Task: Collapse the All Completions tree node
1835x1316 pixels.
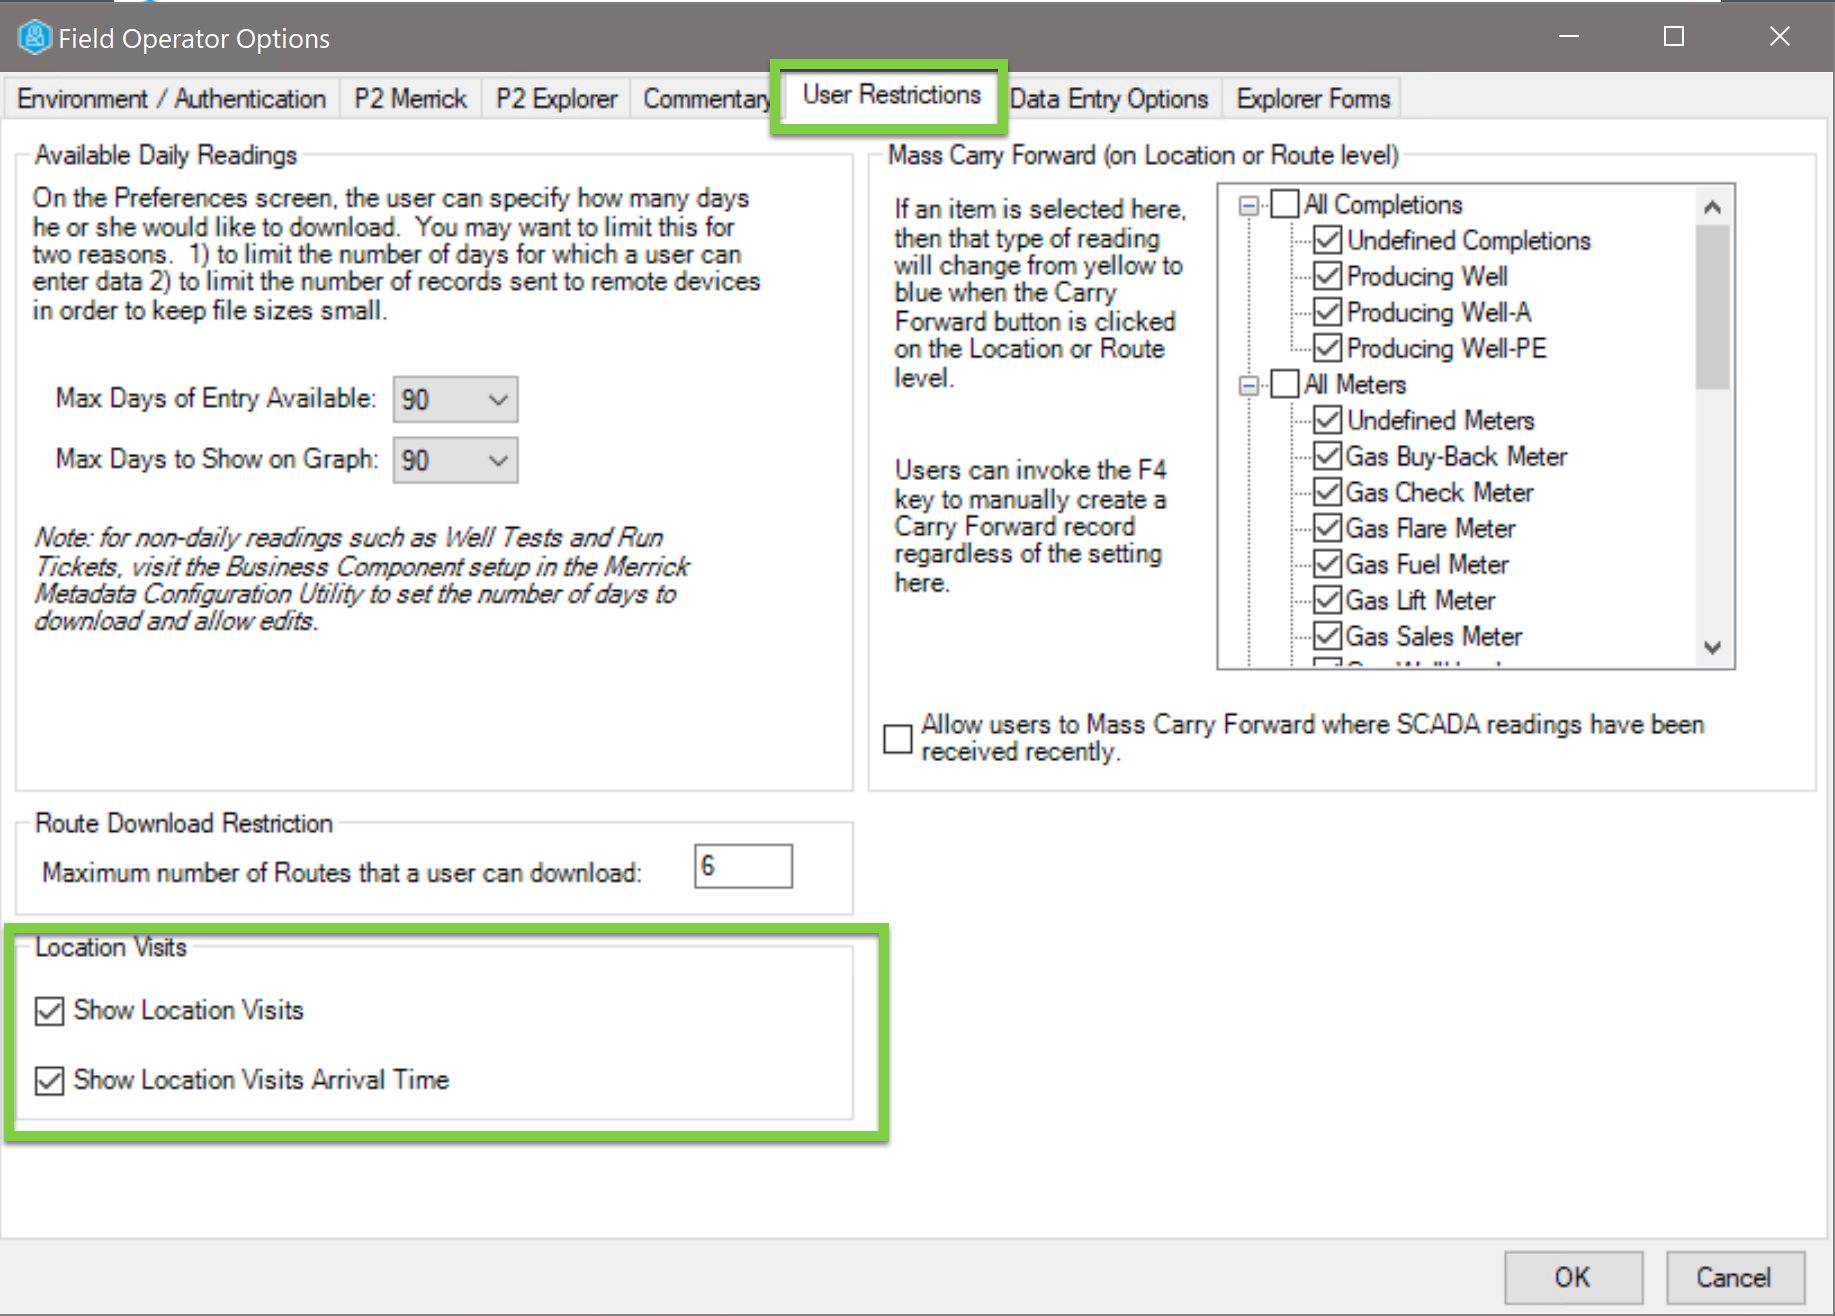Action: 1248,206
